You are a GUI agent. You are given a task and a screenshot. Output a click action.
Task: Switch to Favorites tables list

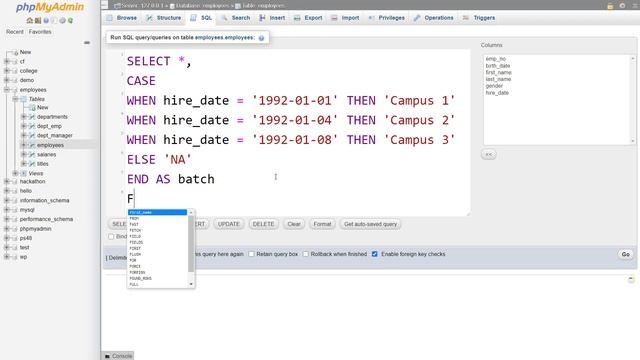40,32
